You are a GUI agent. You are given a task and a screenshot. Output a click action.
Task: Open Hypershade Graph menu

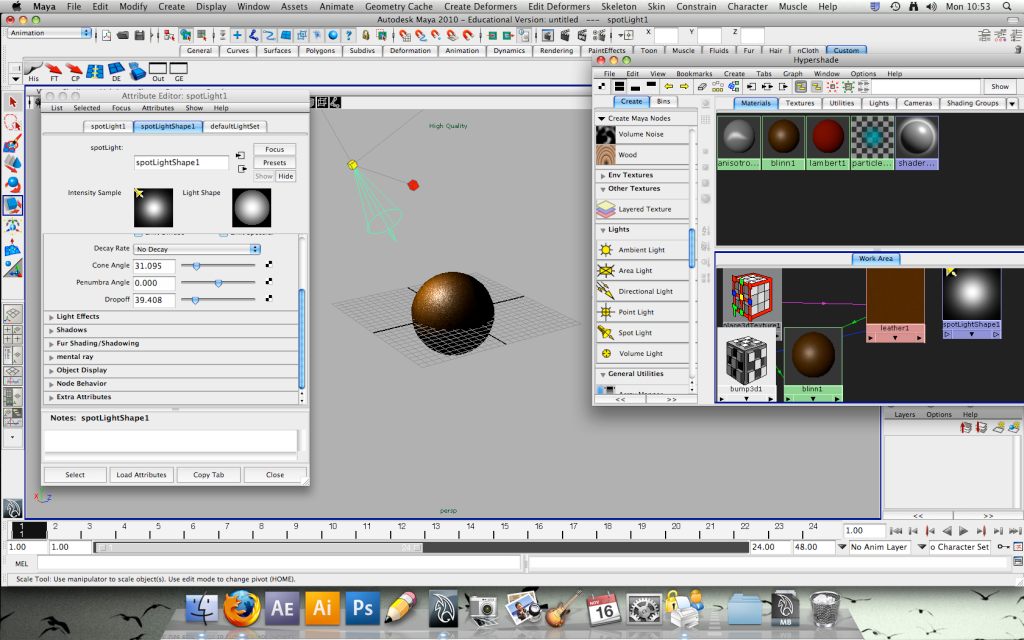click(793, 74)
